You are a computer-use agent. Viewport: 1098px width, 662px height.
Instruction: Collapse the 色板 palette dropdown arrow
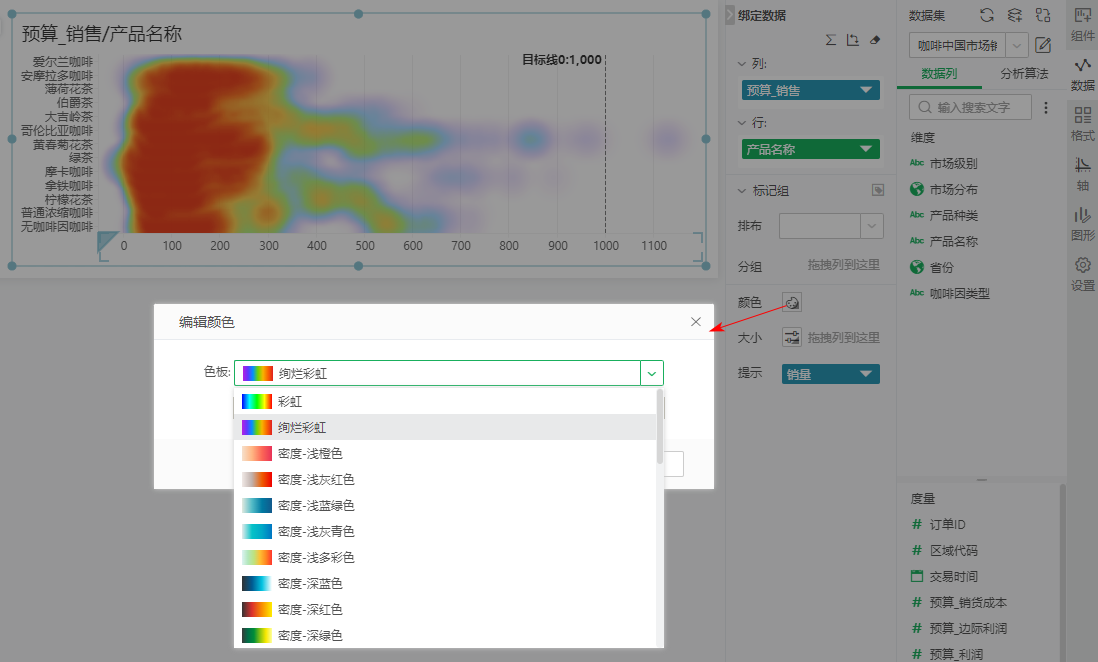(652, 373)
